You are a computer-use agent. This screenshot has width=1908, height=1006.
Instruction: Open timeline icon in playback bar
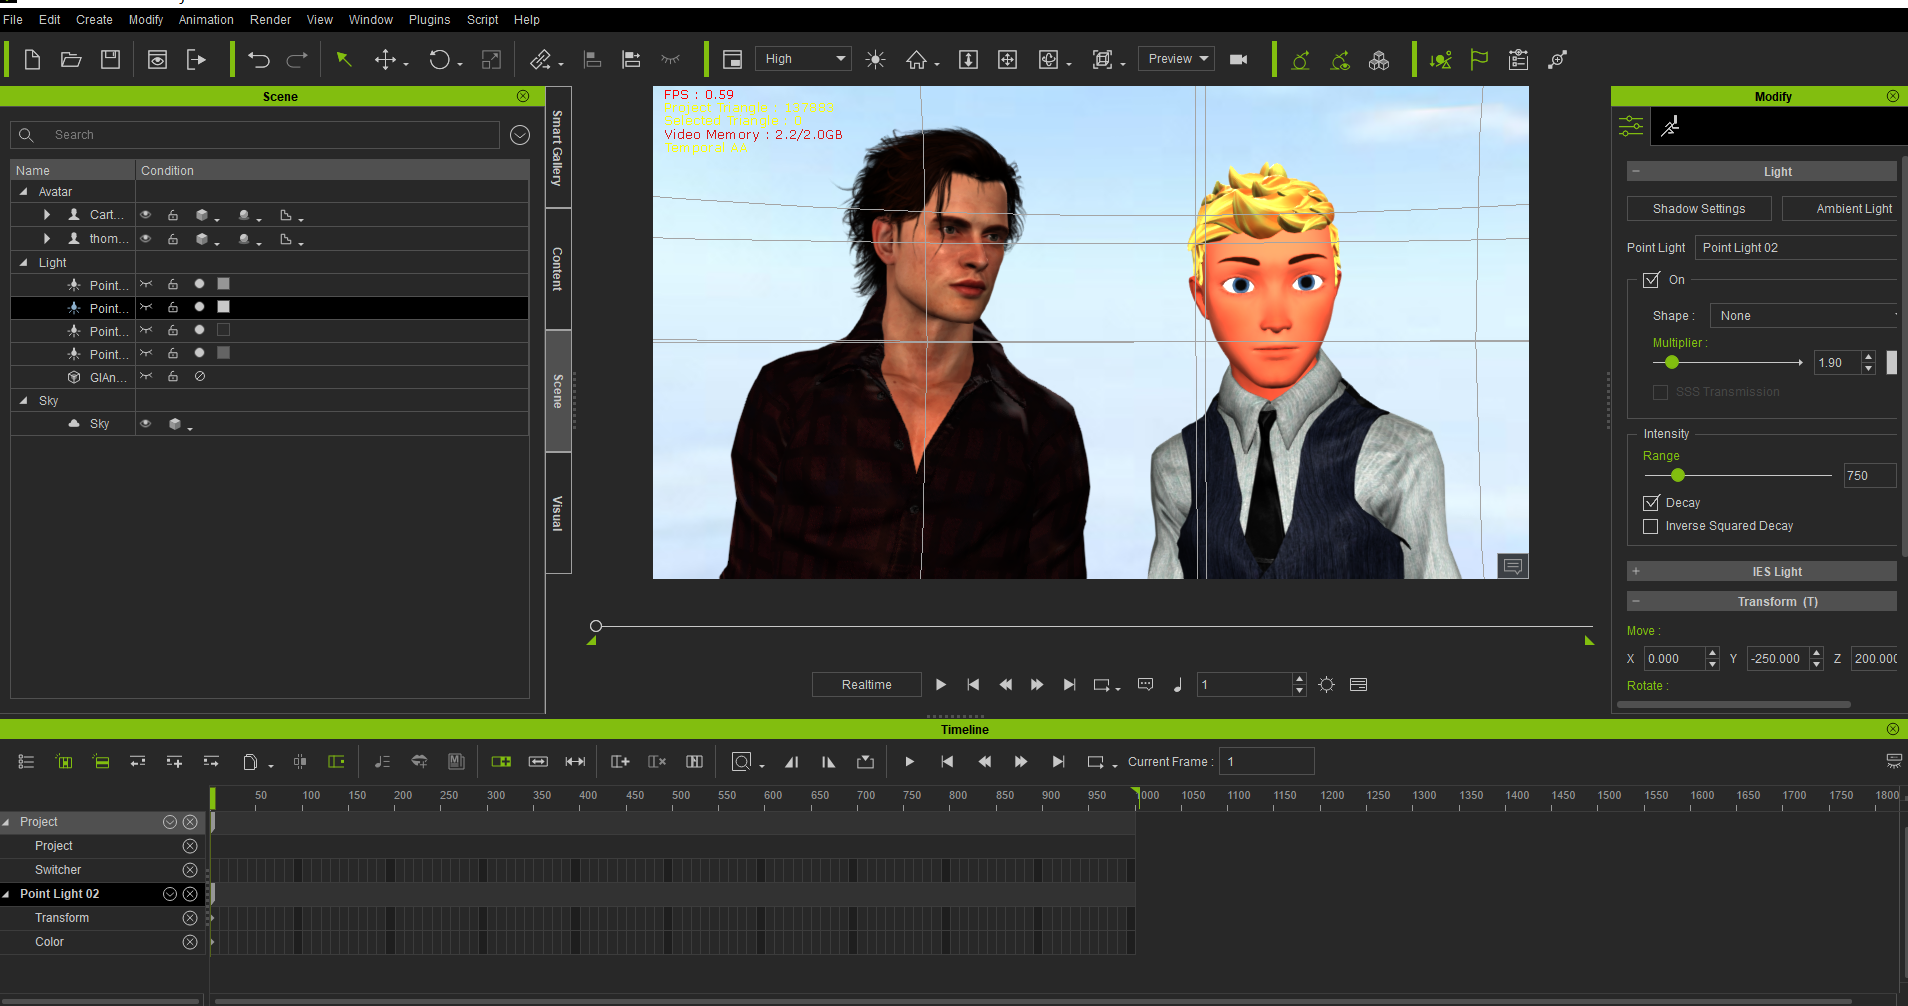point(1358,685)
